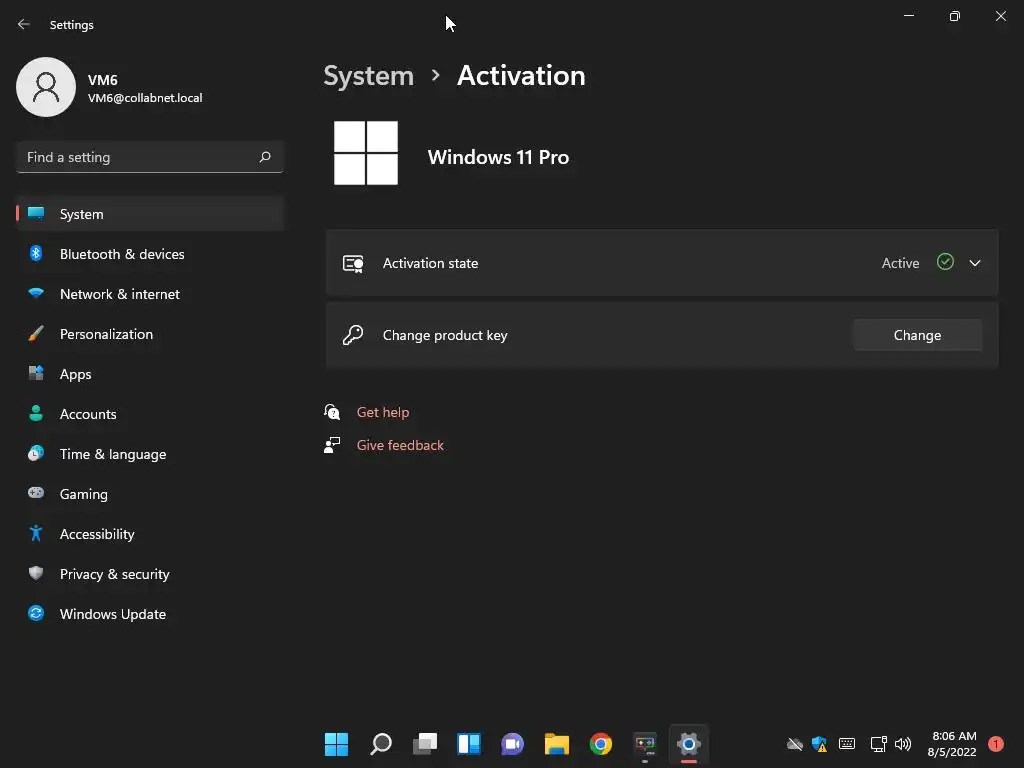
Task: Click the green Active checkmark icon
Action: (x=945, y=262)
